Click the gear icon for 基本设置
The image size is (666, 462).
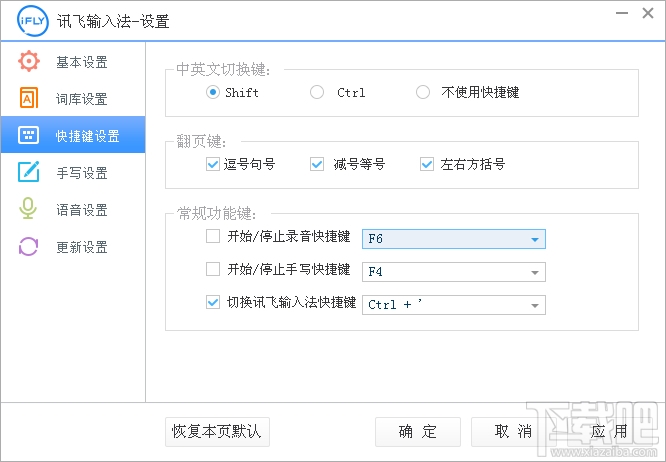(28, 62)
